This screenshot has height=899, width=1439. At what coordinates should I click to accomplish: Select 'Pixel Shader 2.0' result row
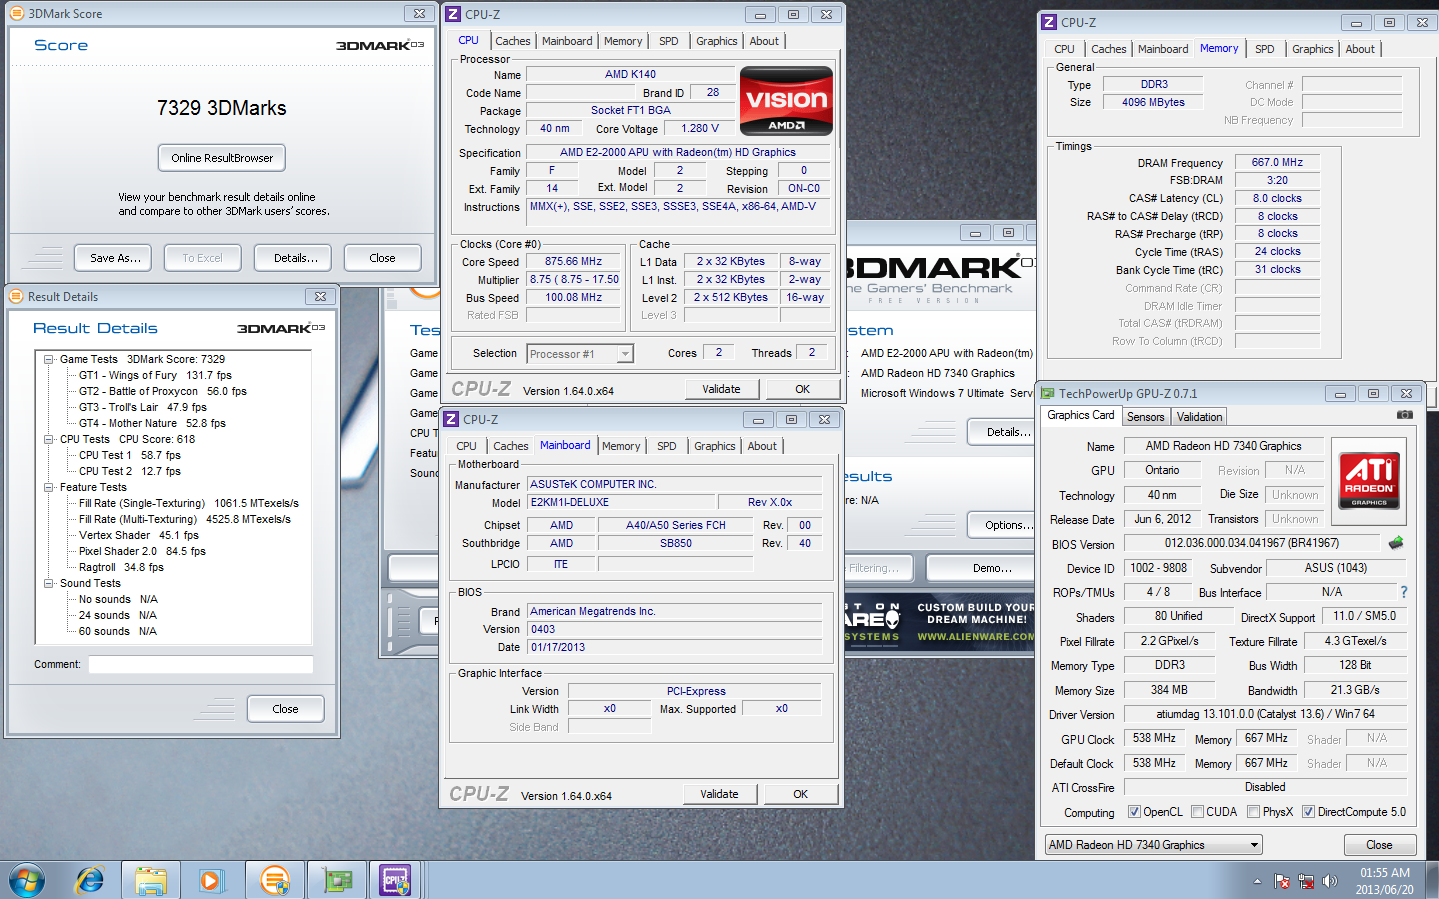point(142,551)
